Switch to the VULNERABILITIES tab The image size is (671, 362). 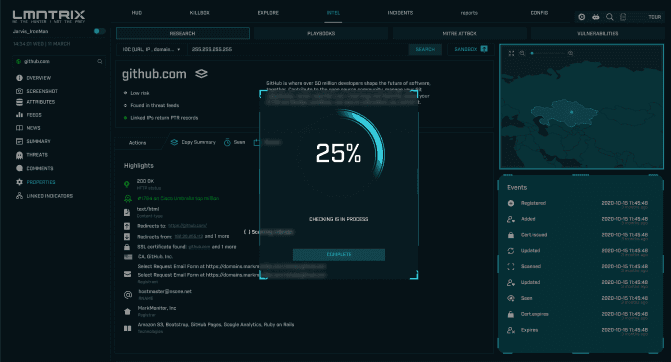[x=597, y=33]
